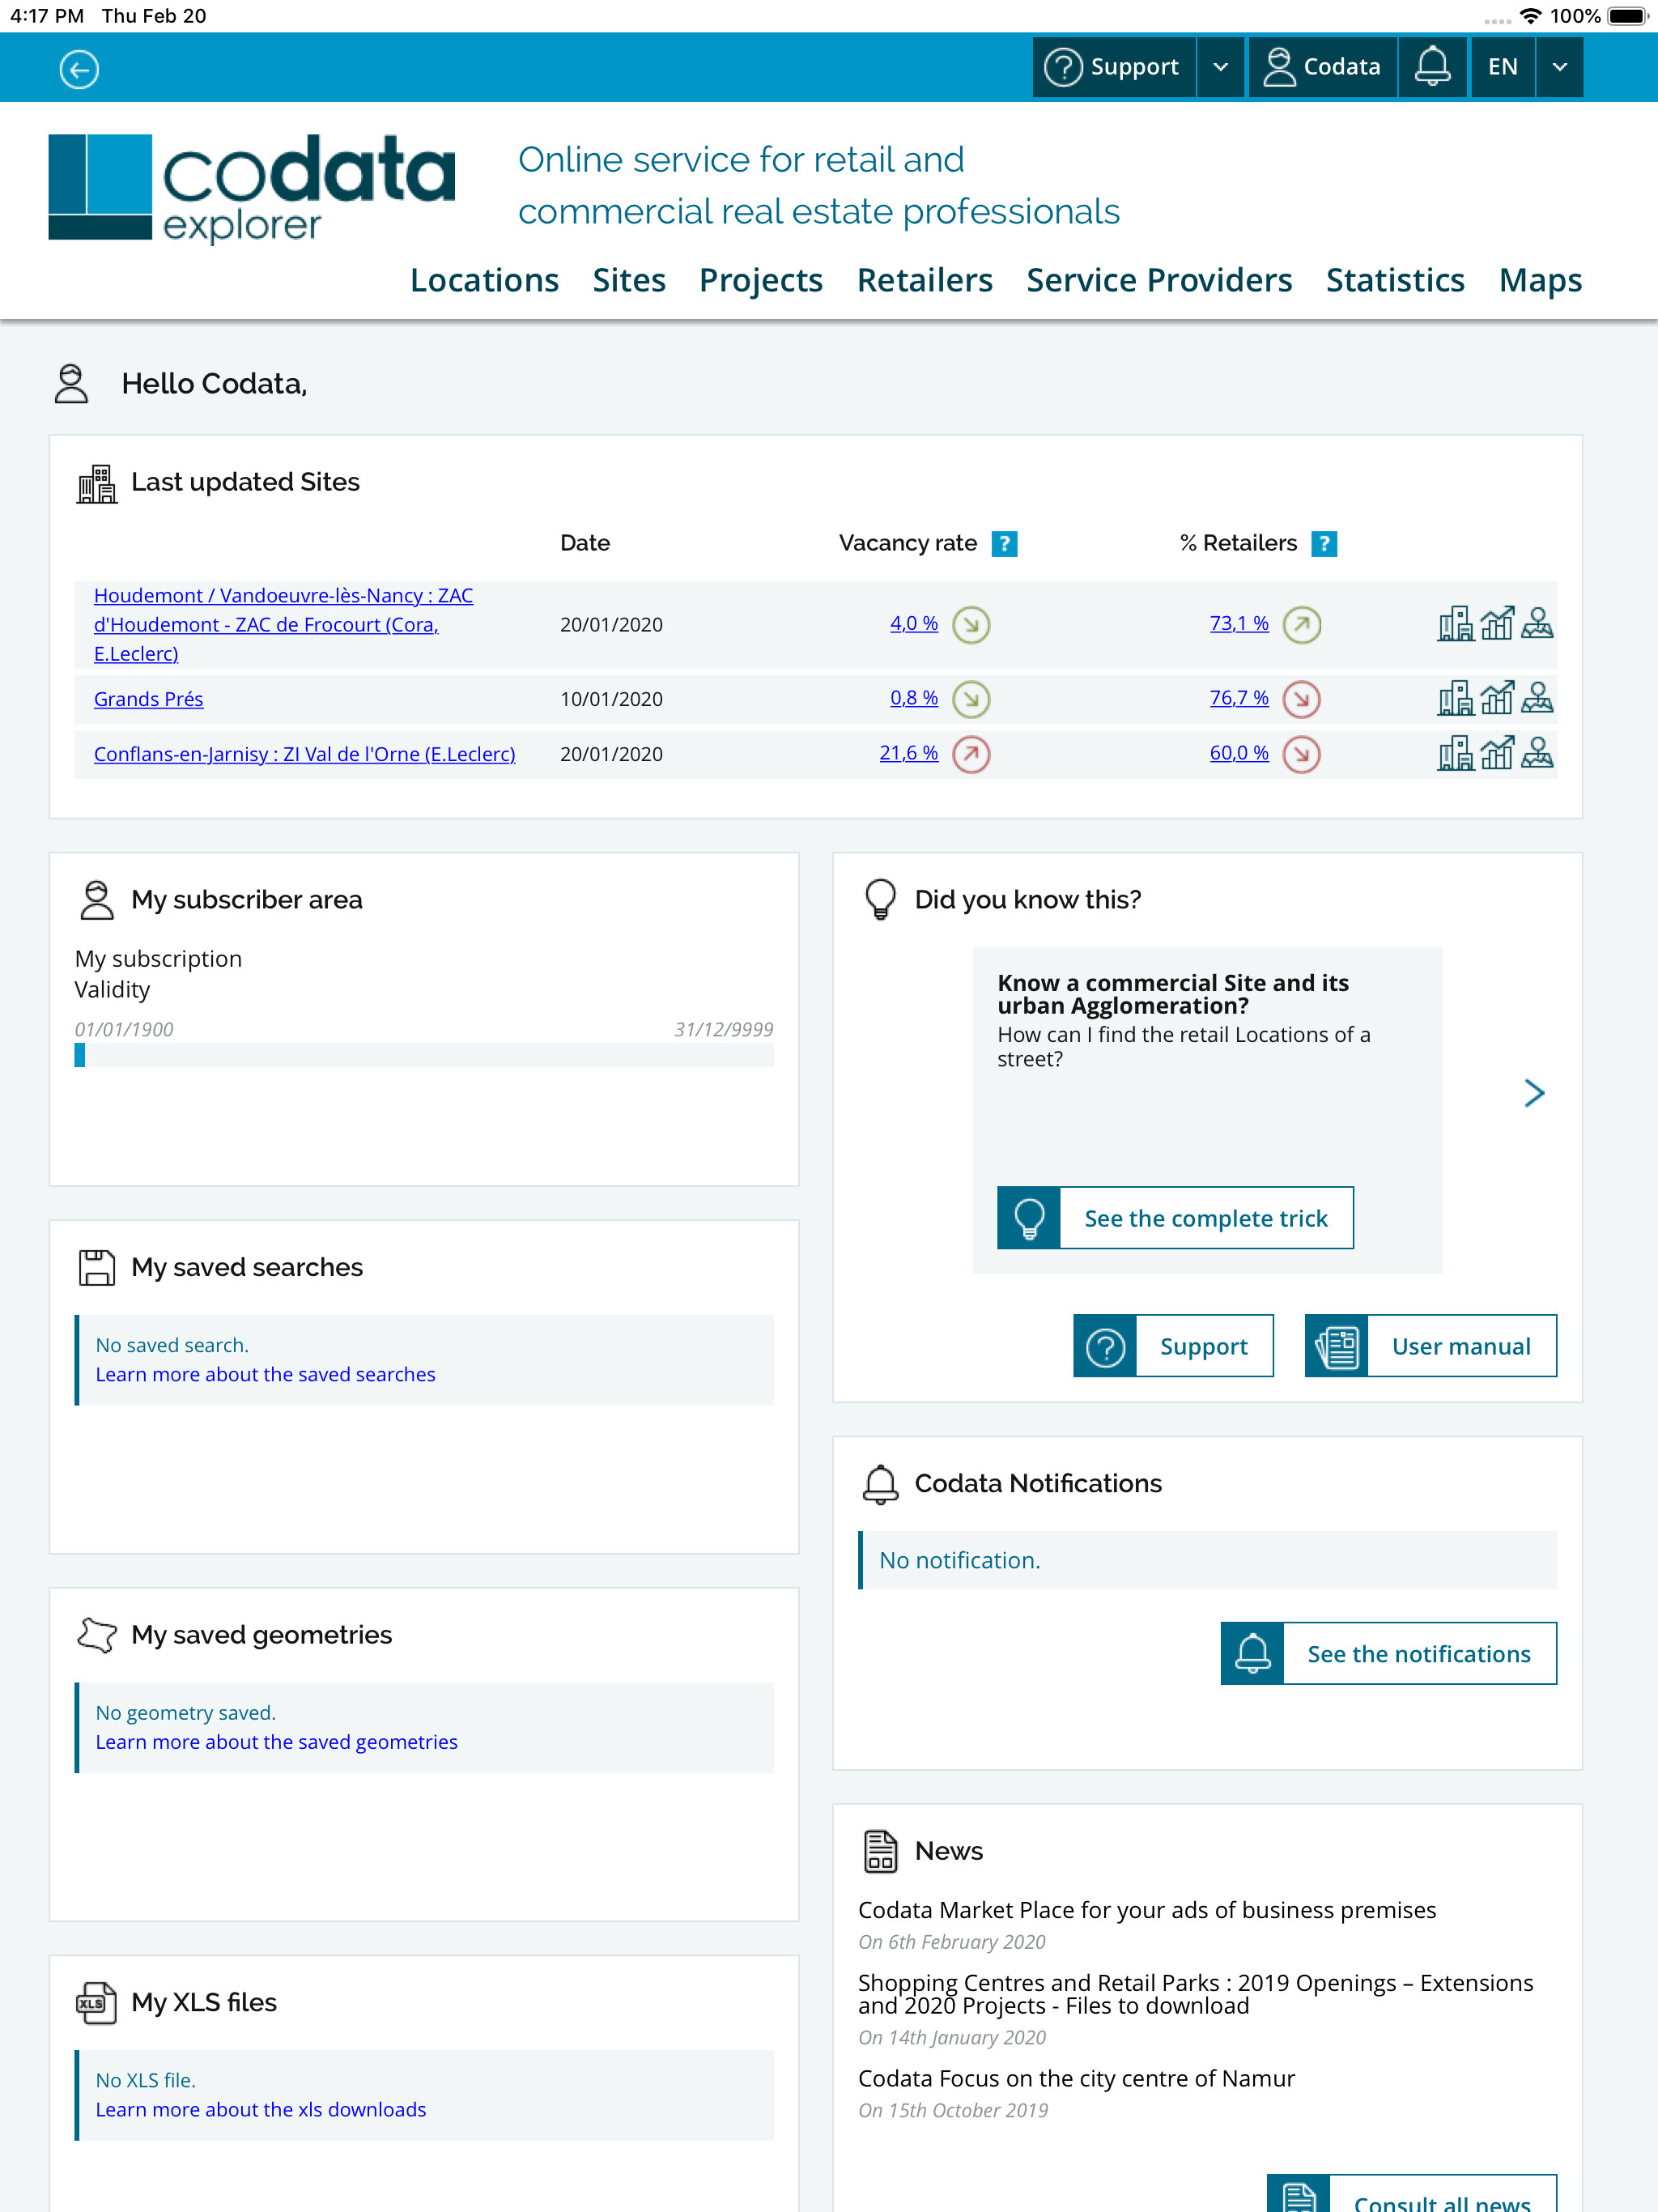Screen dimensions: 1658x2212
Task: Click the 60,0 % retailers value
Action: tap(1239, 752)
